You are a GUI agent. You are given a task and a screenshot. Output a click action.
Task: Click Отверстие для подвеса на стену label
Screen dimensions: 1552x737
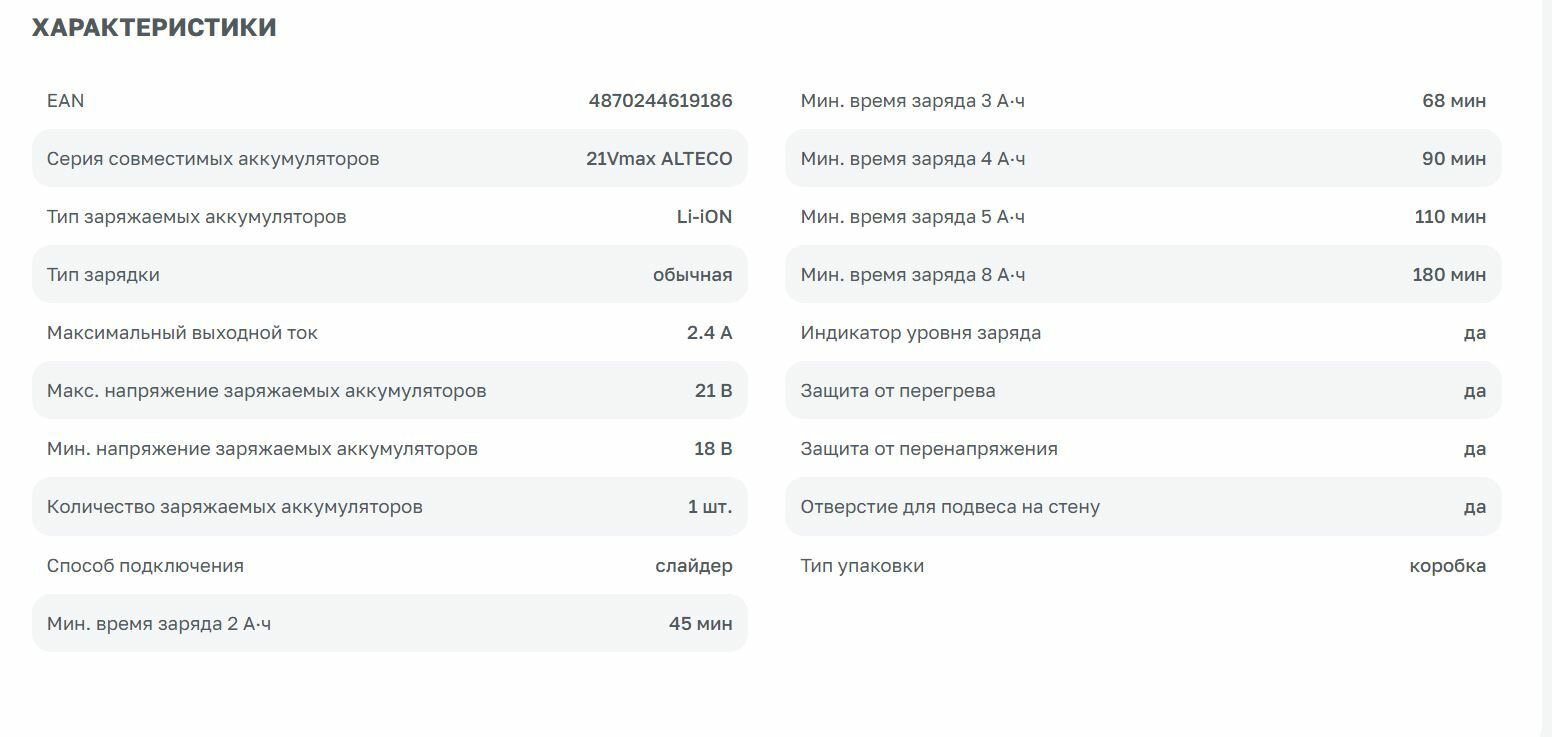[x=949, y=507]
